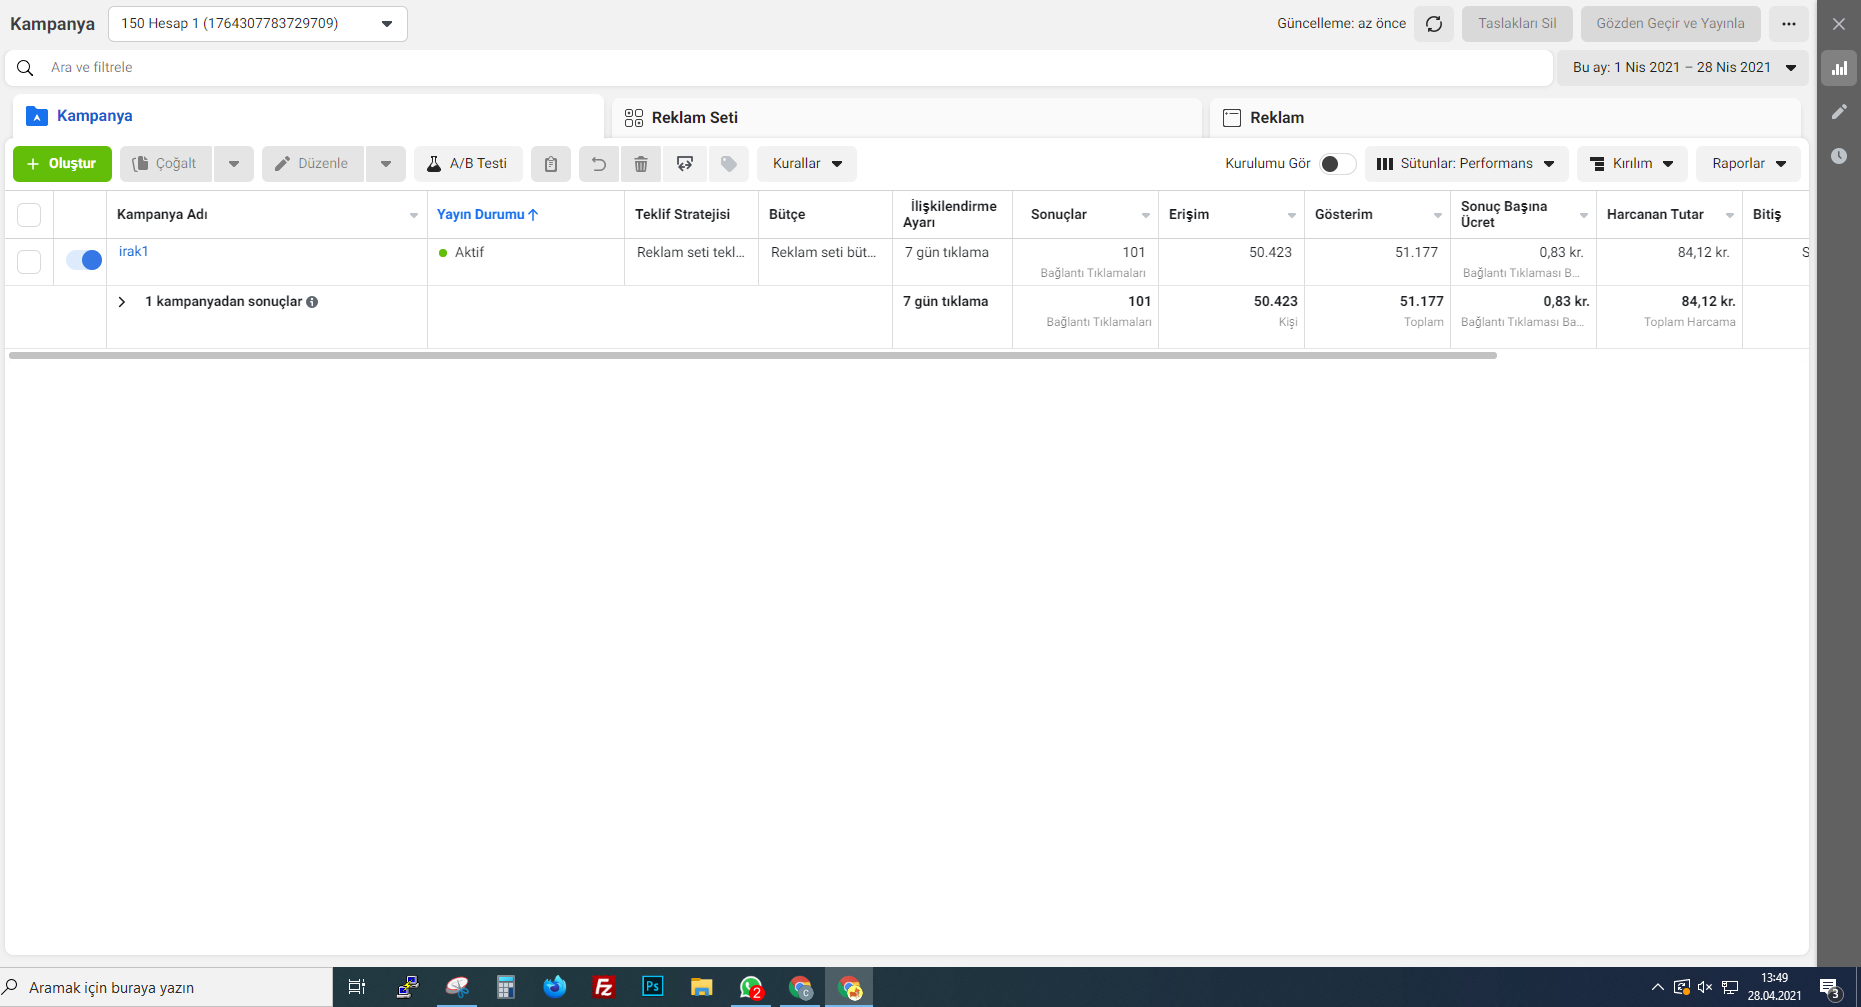Open Sütunlar: Performans columns dropdown
Screen dimensions: 1861x1007
(1467, 164)
